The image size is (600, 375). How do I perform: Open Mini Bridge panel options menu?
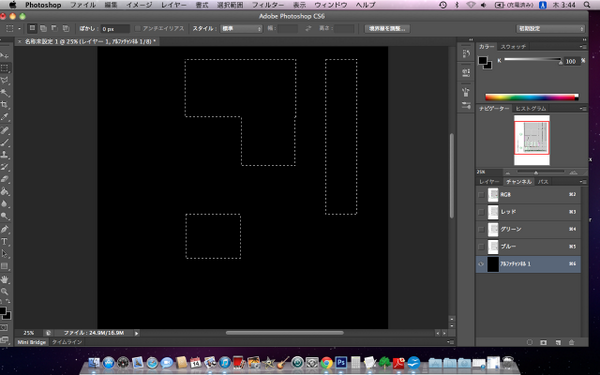click(x=450, y=342)
